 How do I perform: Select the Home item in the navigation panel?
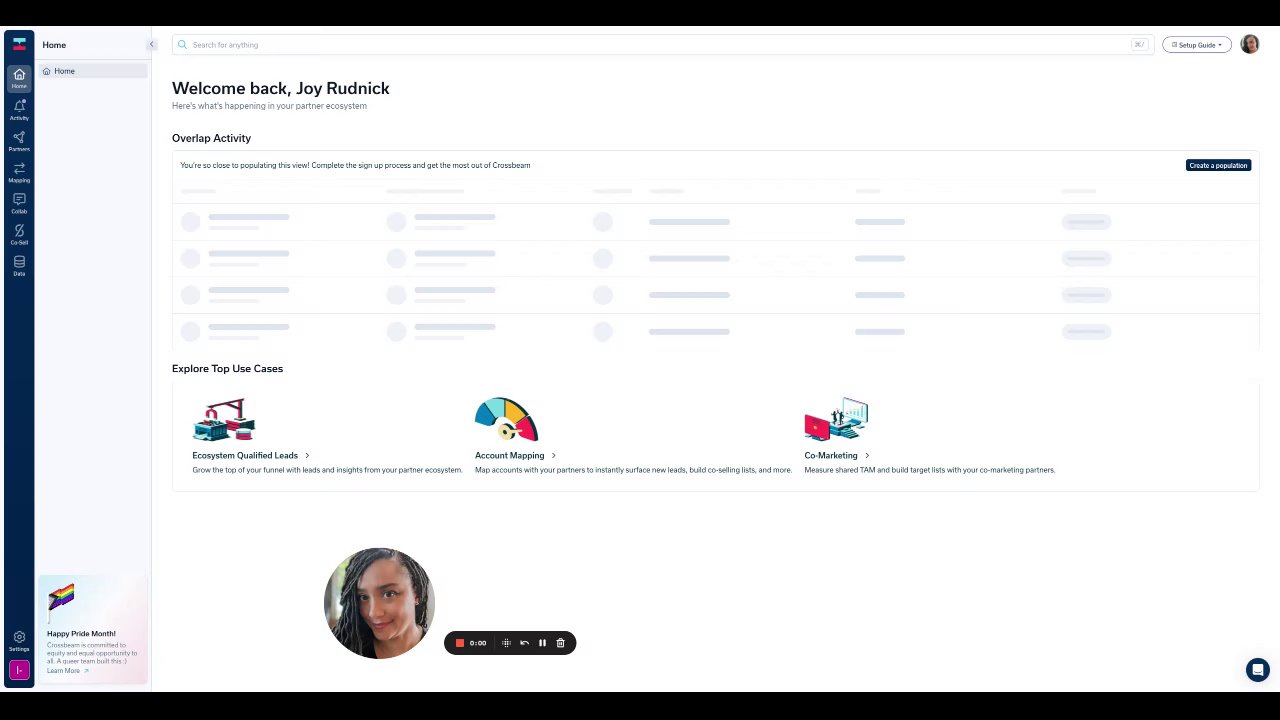point(93,71)
